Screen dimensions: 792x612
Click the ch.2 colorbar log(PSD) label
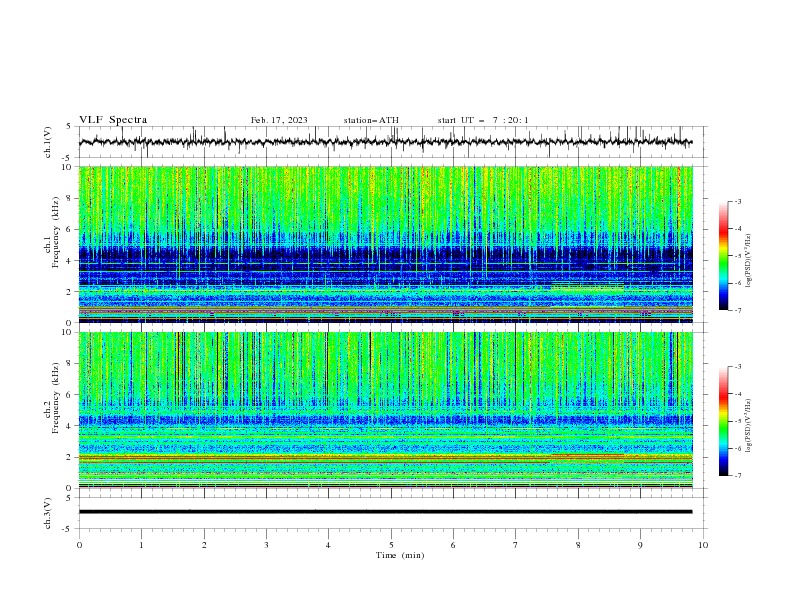[x=749, y=425]
